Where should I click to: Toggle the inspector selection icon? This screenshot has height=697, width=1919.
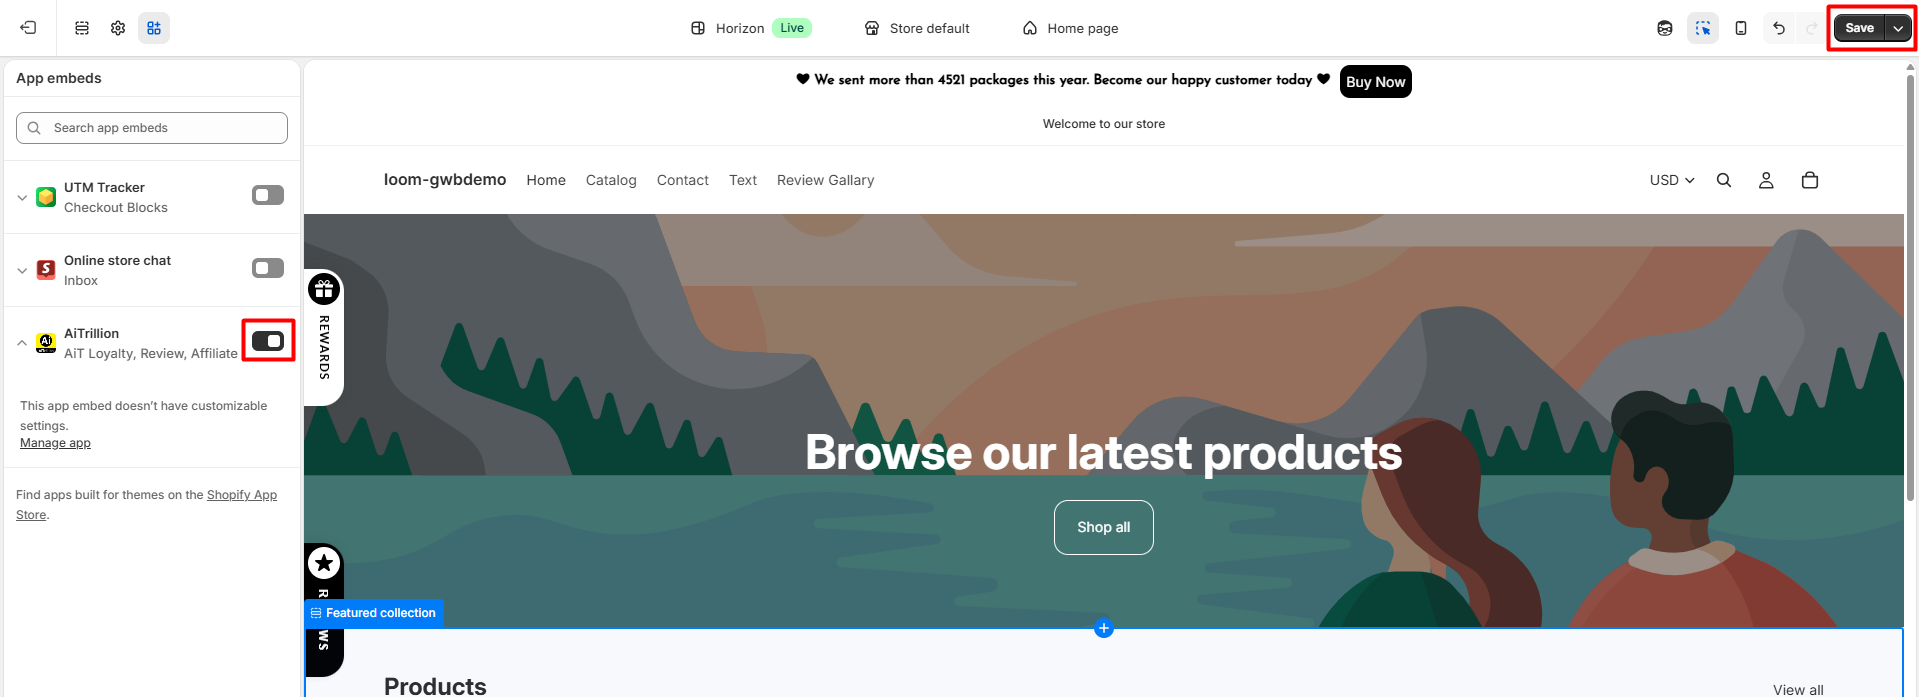1703,28
